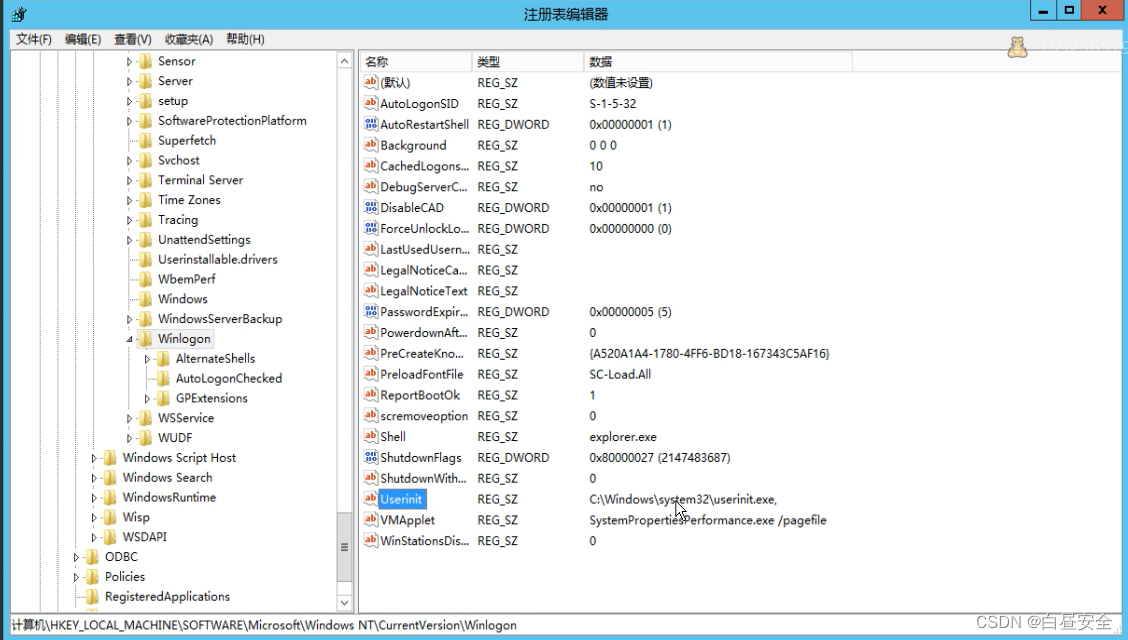Viewport: 1128px width, 640px height.
Task: Expand the SoftwareProtectionPlatform key
Action: [x=129, y=121]
